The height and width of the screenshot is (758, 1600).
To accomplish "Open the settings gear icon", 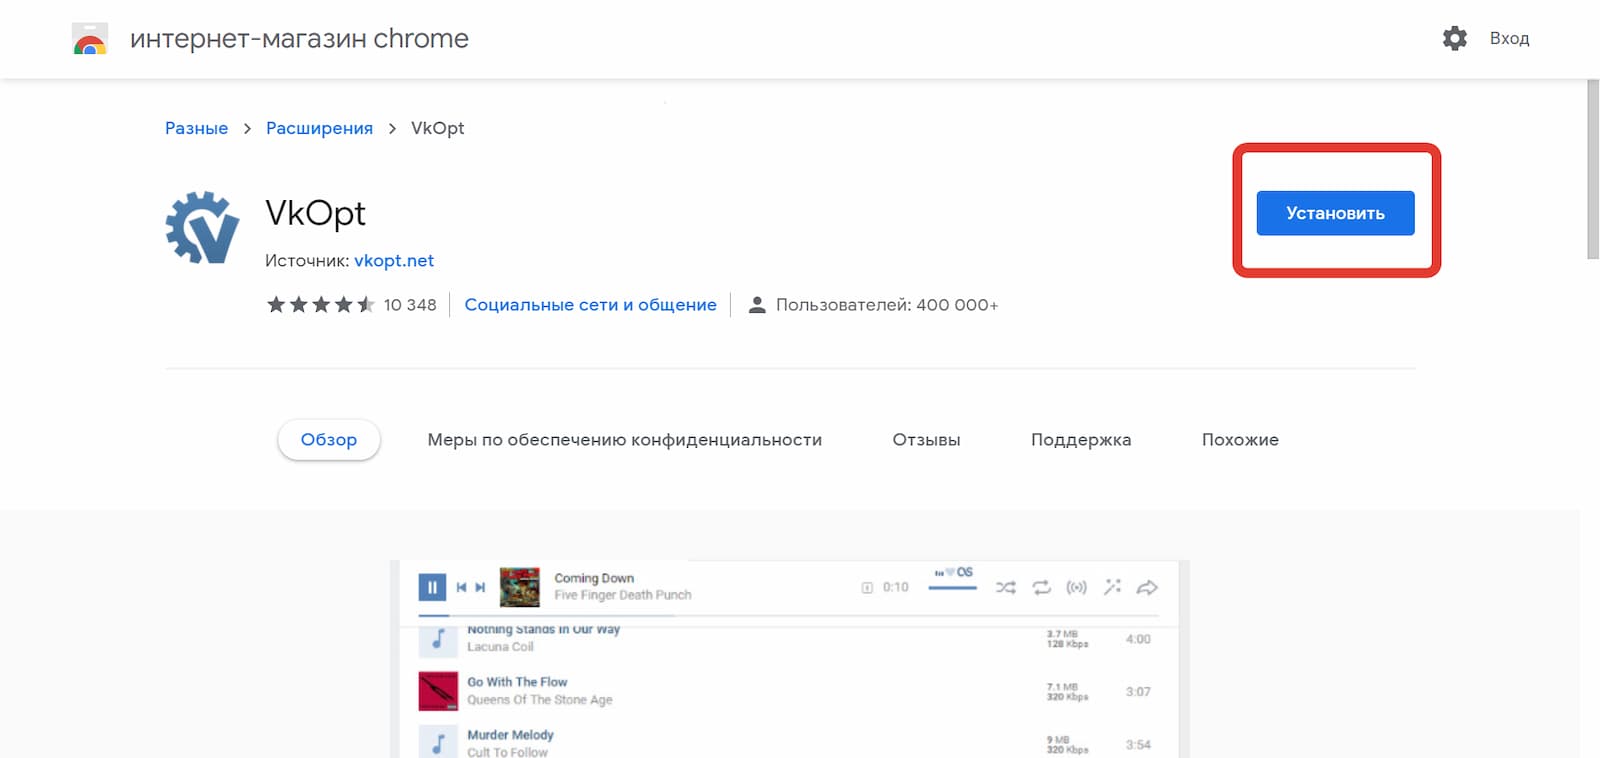I will click(x=1454, y=39).
